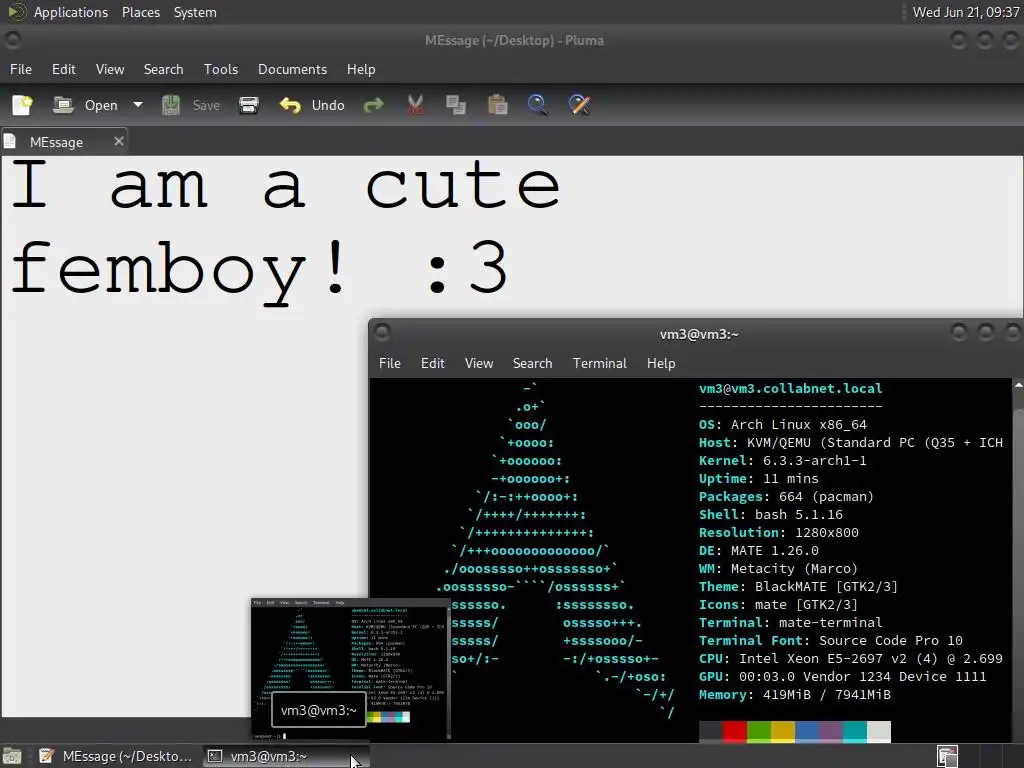Open the Terminal menu in terminal window

pyautogui.click(x=600, y=363)
